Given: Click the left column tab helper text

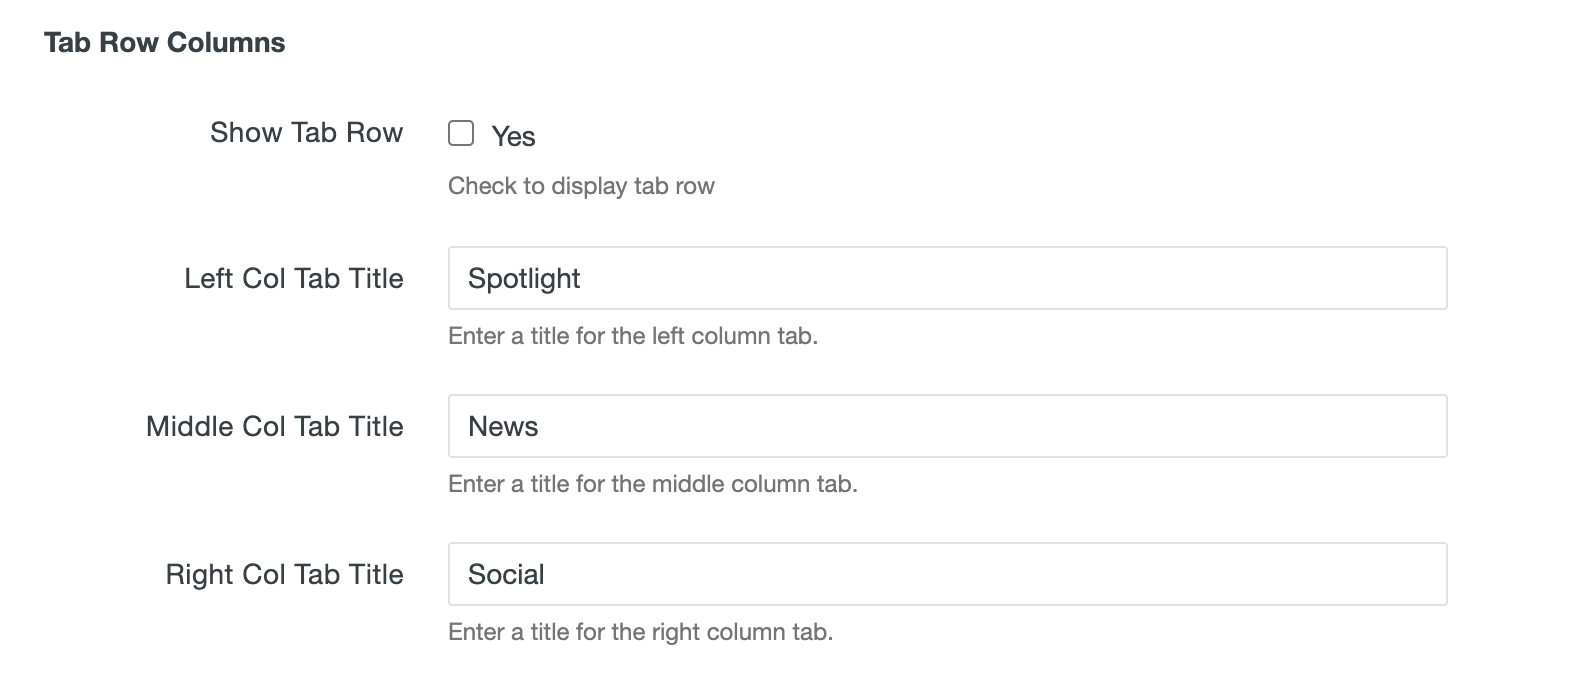Looking at the screenshot, I should (633, 336).
